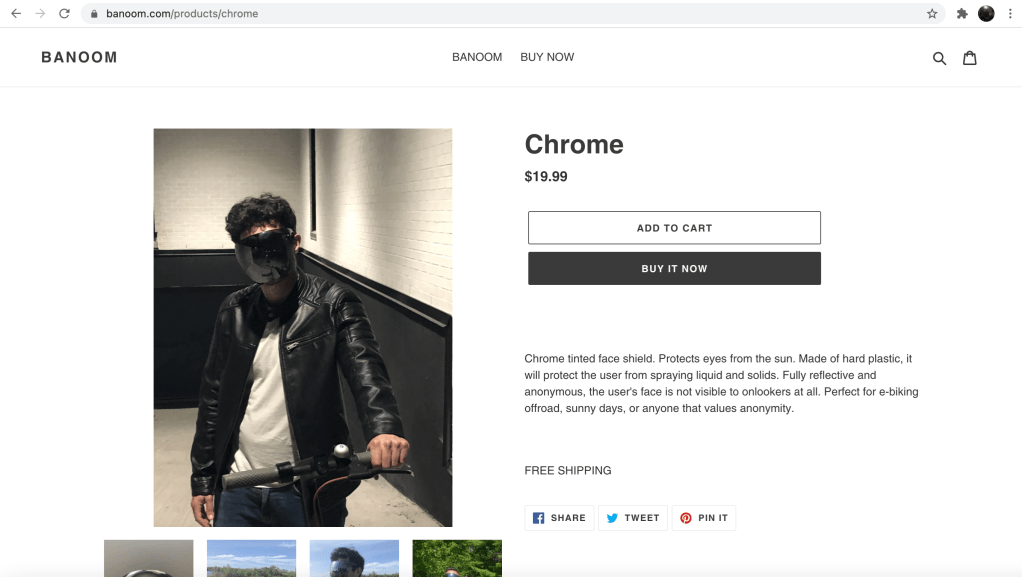Viewport: 1022px width, 577px height.
Task: Open the site search icon
Action: pyautogui.click(x=939, y=58)
